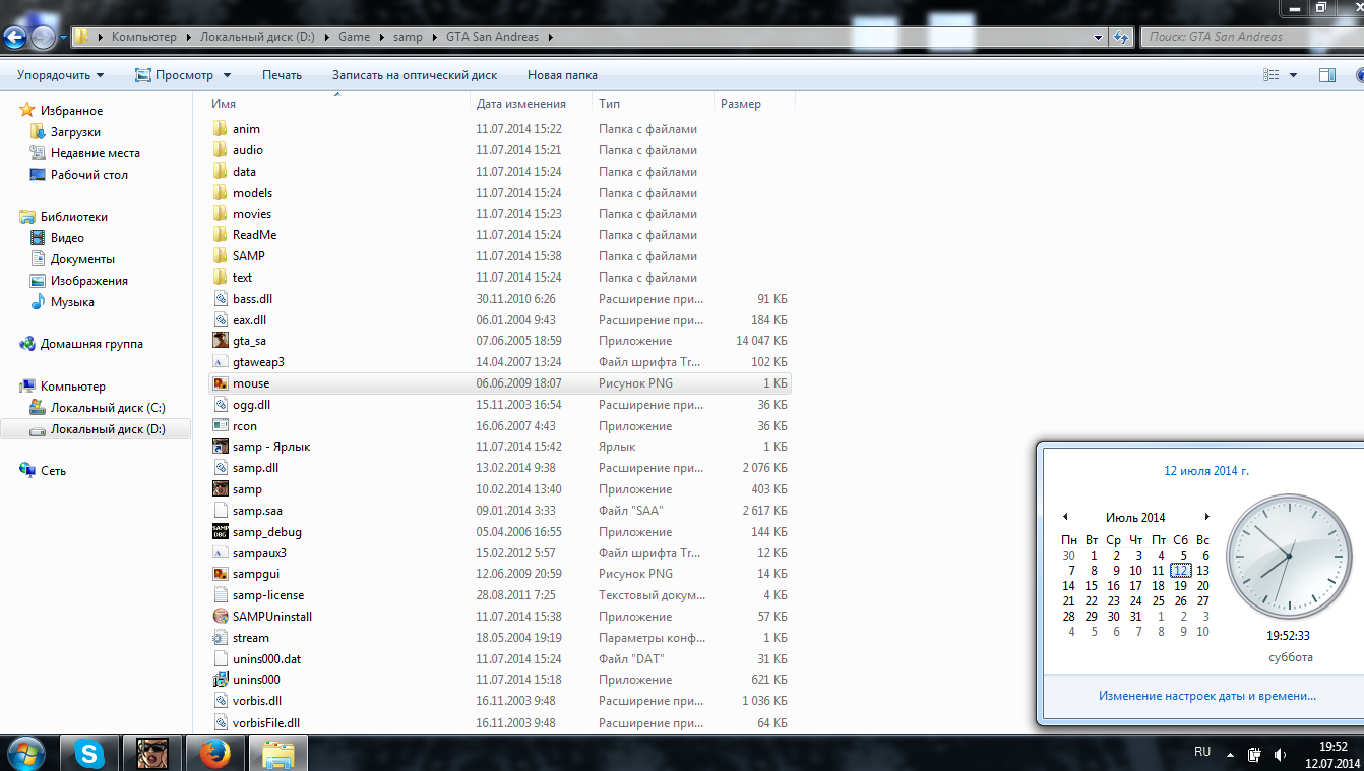The image size is (1364, 771).
Task: Click the Июль 2014 calendar header
Action: (x=1136, y=518)
